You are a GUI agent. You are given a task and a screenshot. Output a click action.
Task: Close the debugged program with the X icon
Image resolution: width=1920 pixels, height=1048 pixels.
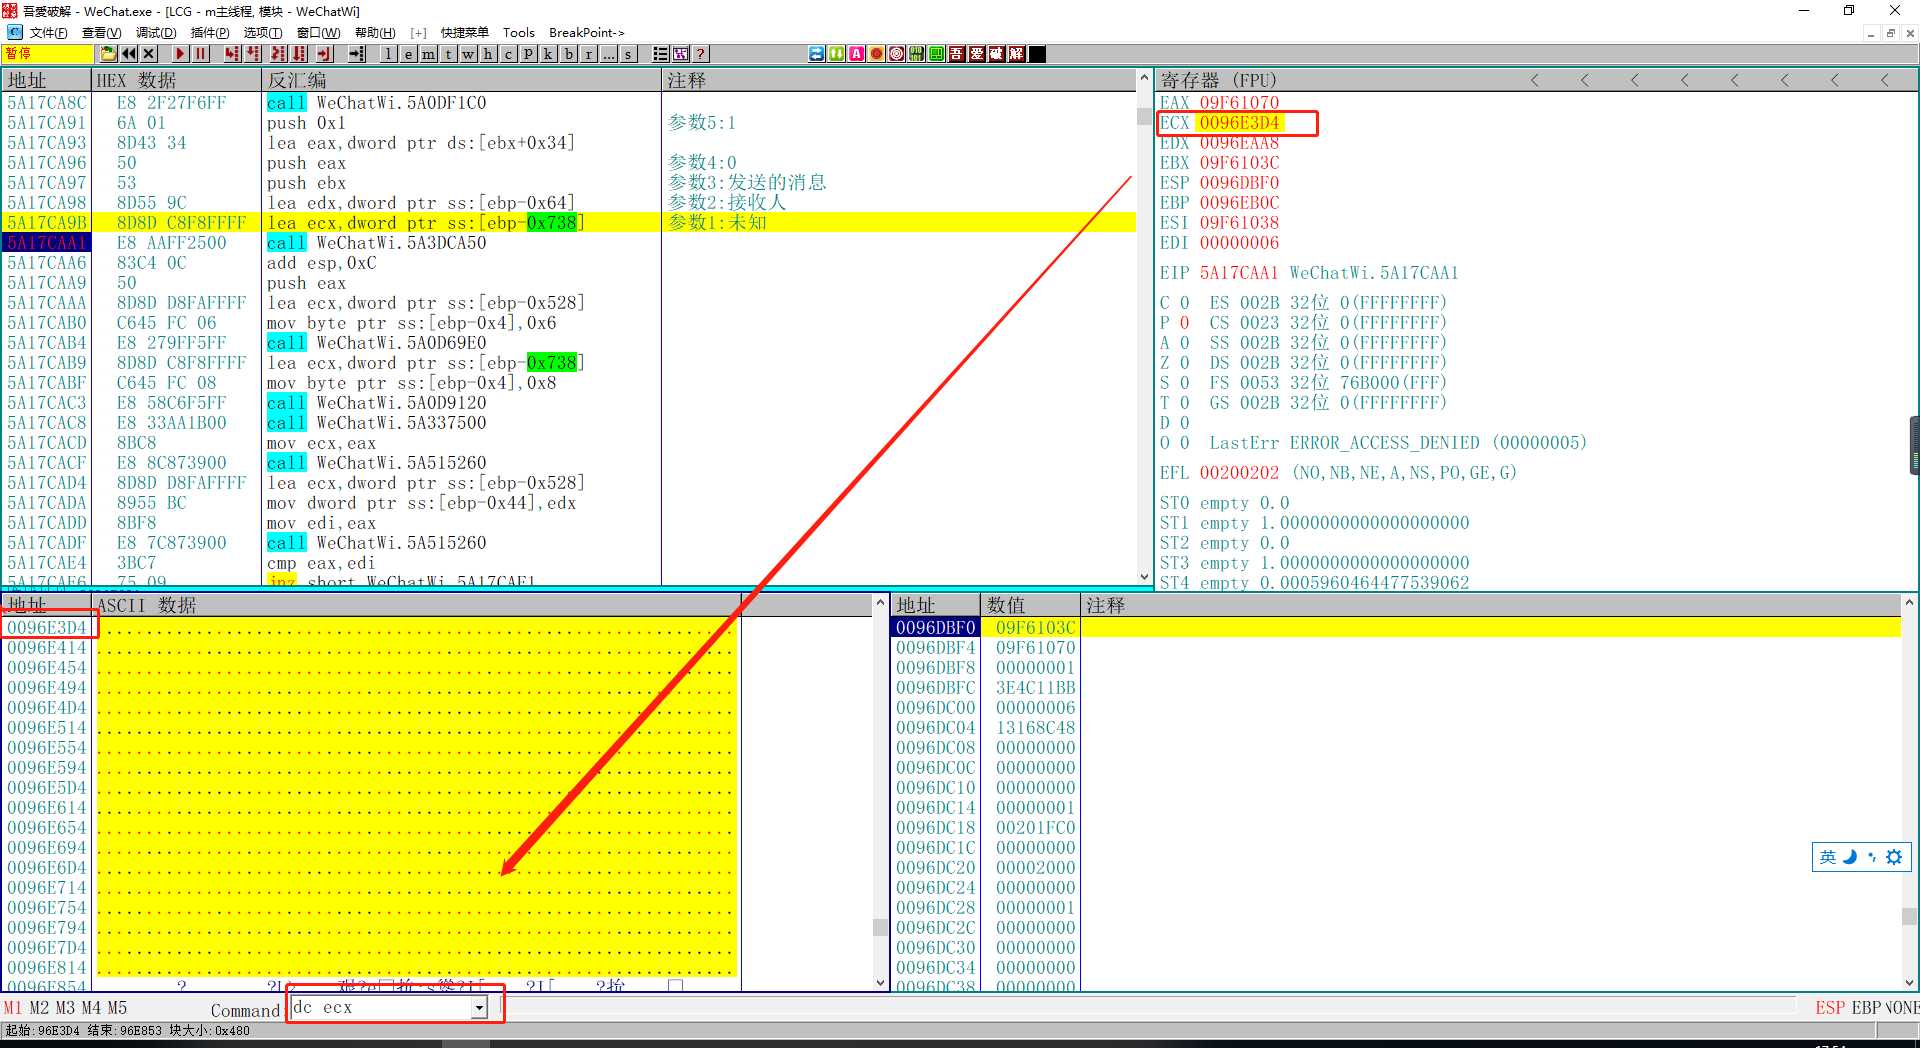point(149,54)
